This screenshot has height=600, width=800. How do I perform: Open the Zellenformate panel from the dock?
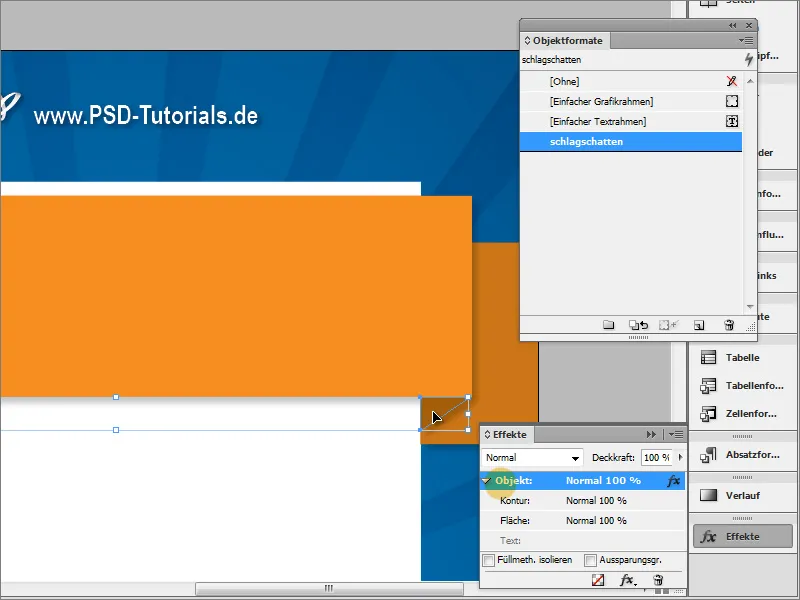point(742,414)
